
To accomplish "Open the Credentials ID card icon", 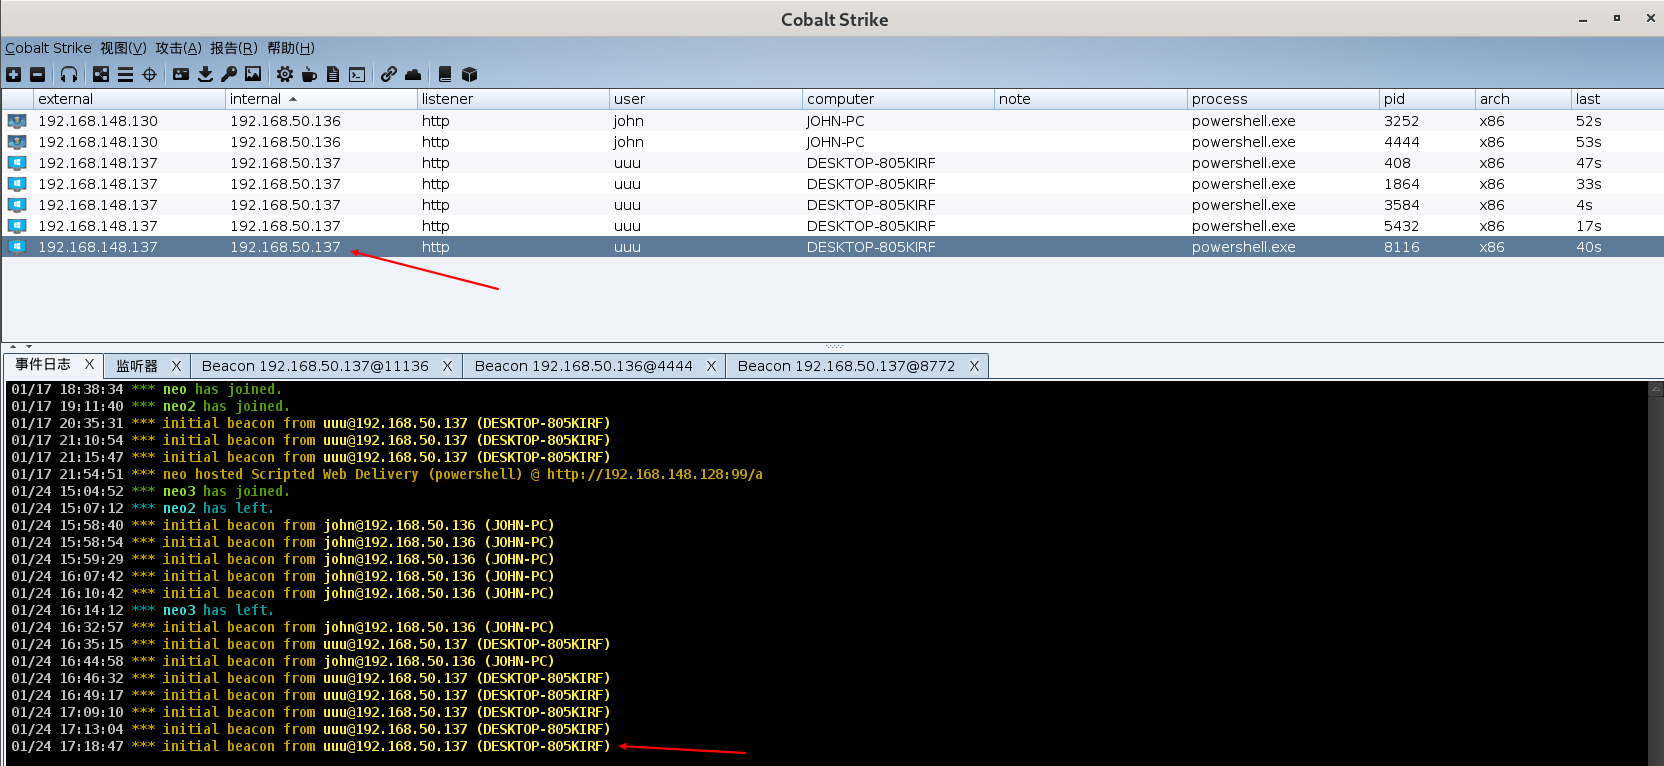I will 181,74.
